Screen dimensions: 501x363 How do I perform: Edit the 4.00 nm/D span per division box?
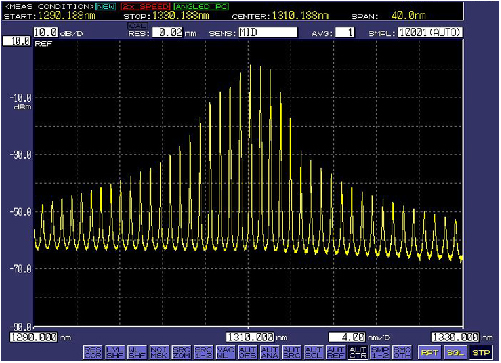coord(347,337)
